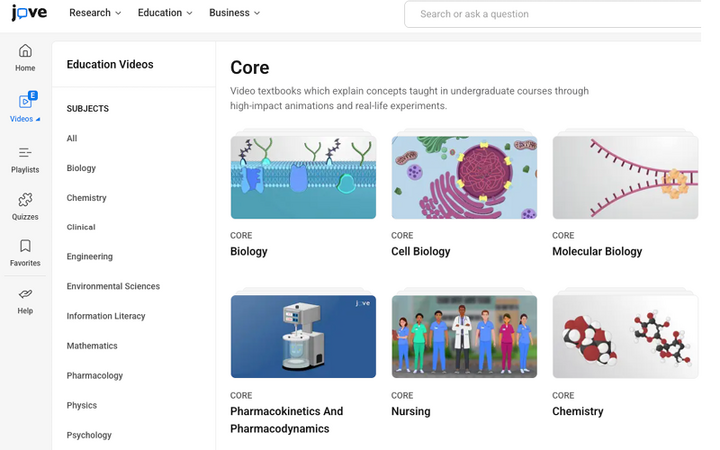Open Favorites bookmark icon
Screen dimensions: 720x450
(25, 252)
